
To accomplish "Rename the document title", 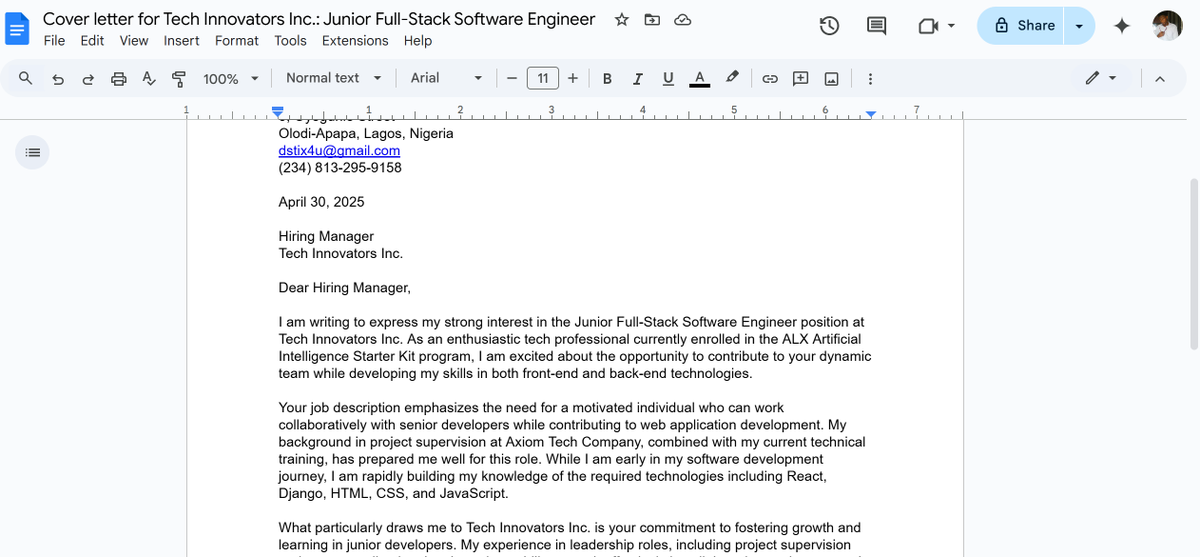I will pyautogui.click(x=319, y=19).
